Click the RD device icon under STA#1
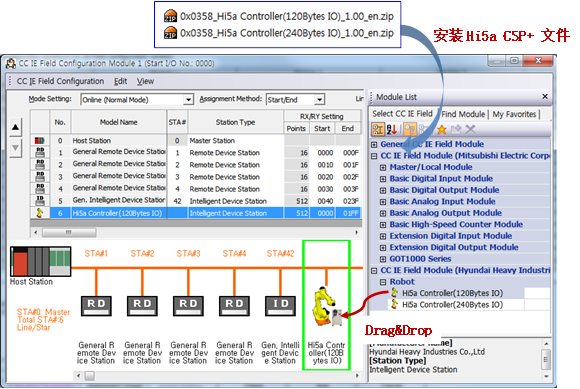This screenshot has width=580, height=389. [96, 306]
